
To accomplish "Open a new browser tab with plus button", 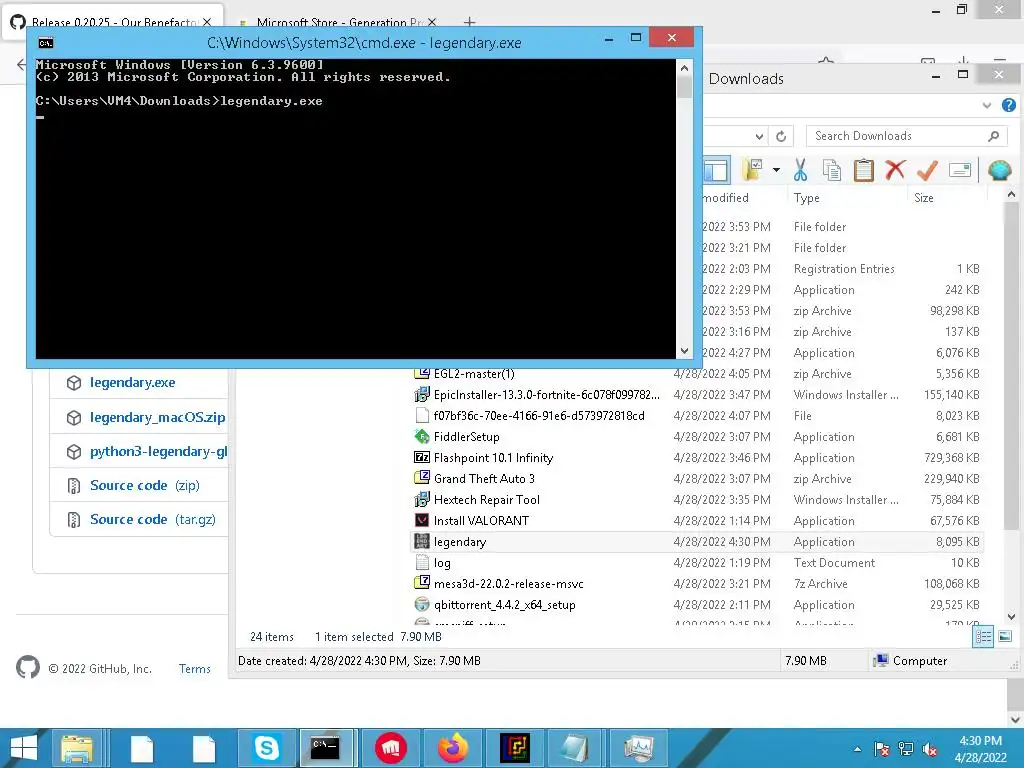I will coord(469,22).
